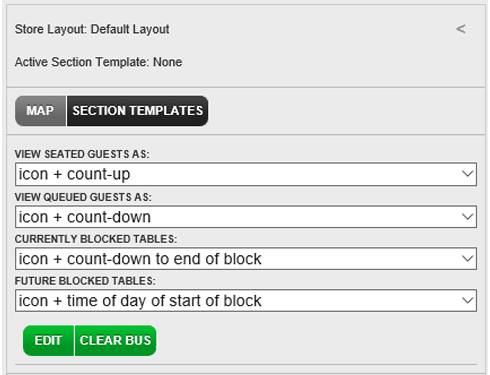Click the EDIT button

(48, 340)
